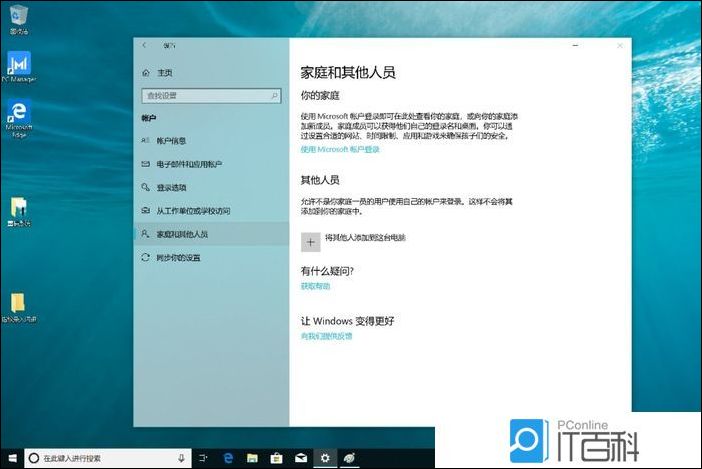Viewport: 702px width, 469px height.
Task: Open Task View from the taskbar
Action: [203, 458]
